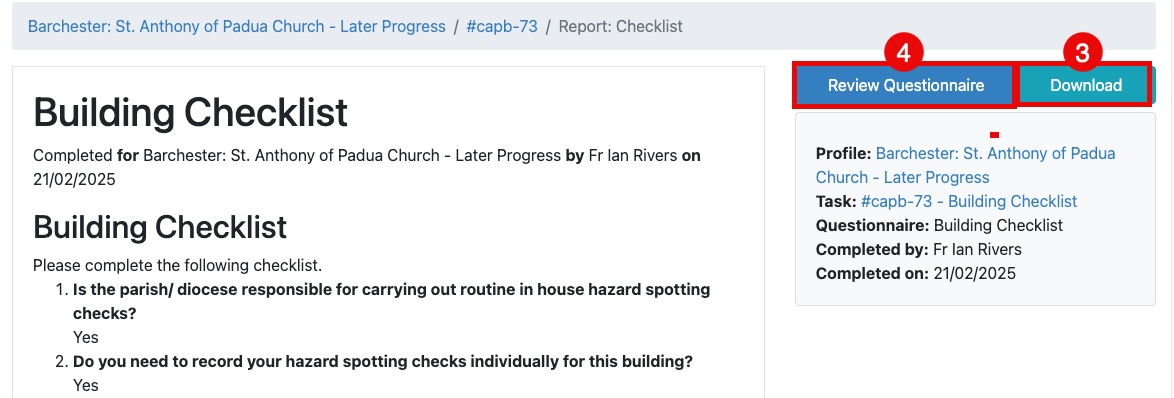
Task: Click the 'Please complete the following checklist' text
Action: coord(177,266)
